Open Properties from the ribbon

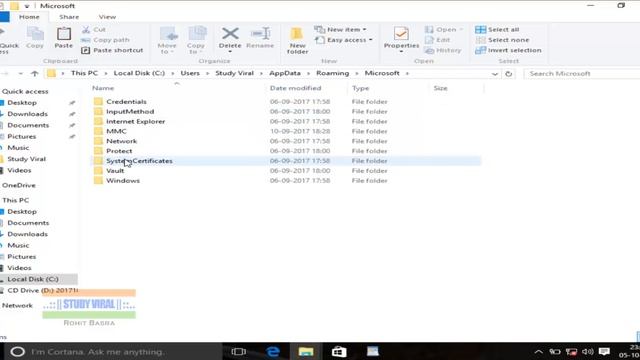401,40
